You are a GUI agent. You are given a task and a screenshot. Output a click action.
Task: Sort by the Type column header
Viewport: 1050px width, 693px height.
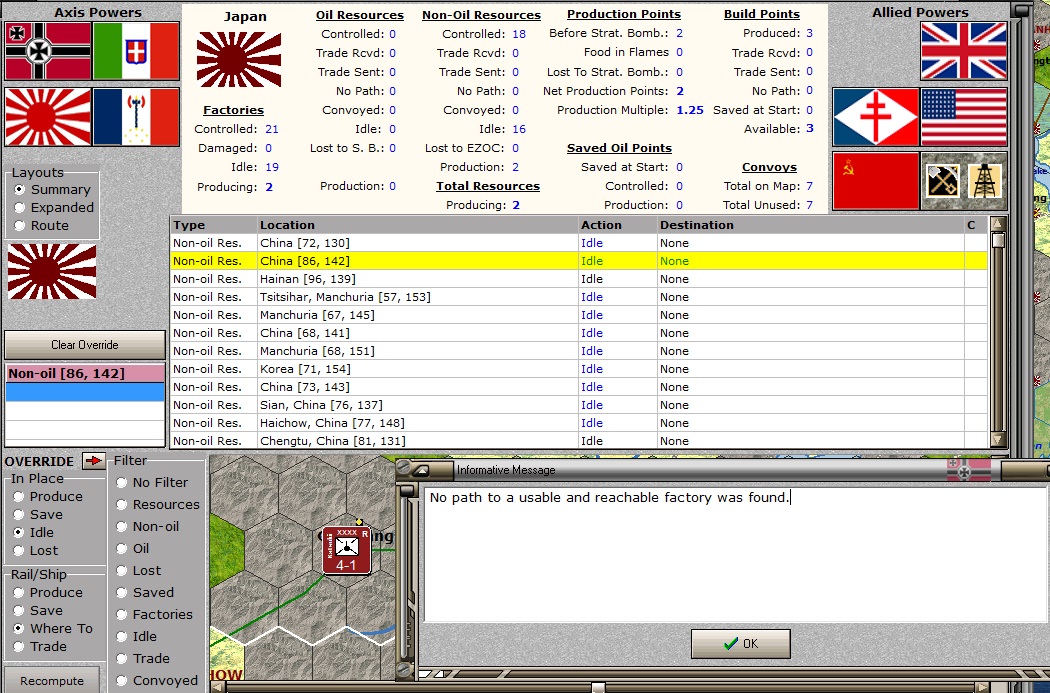click(x=214, y=225)
